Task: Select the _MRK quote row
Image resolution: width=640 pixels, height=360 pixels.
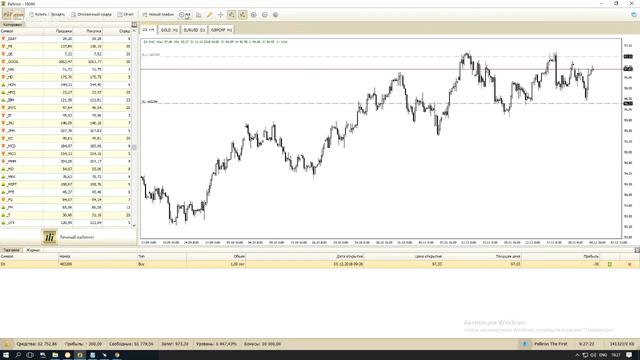Action: tap(65, 177)
